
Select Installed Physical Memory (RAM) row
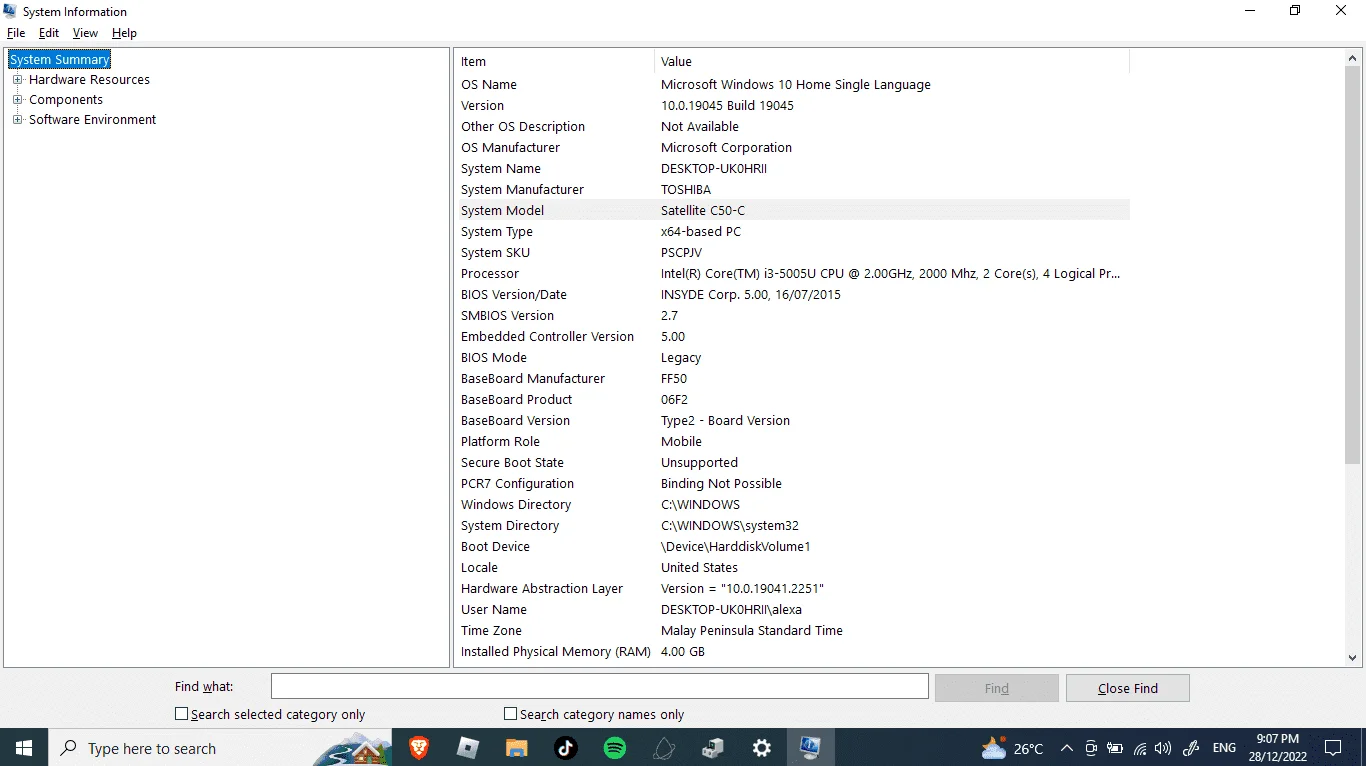tap(792, 652)
